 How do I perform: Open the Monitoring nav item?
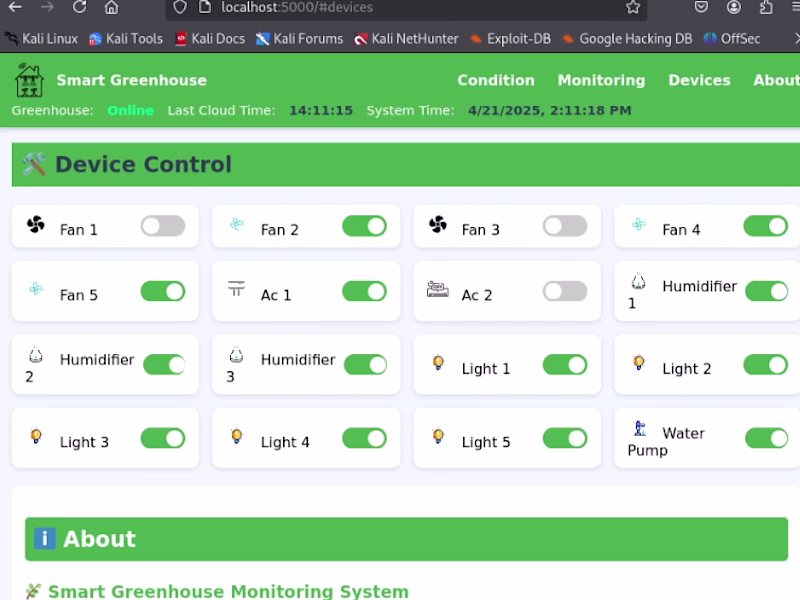click(x=602, y=80)
